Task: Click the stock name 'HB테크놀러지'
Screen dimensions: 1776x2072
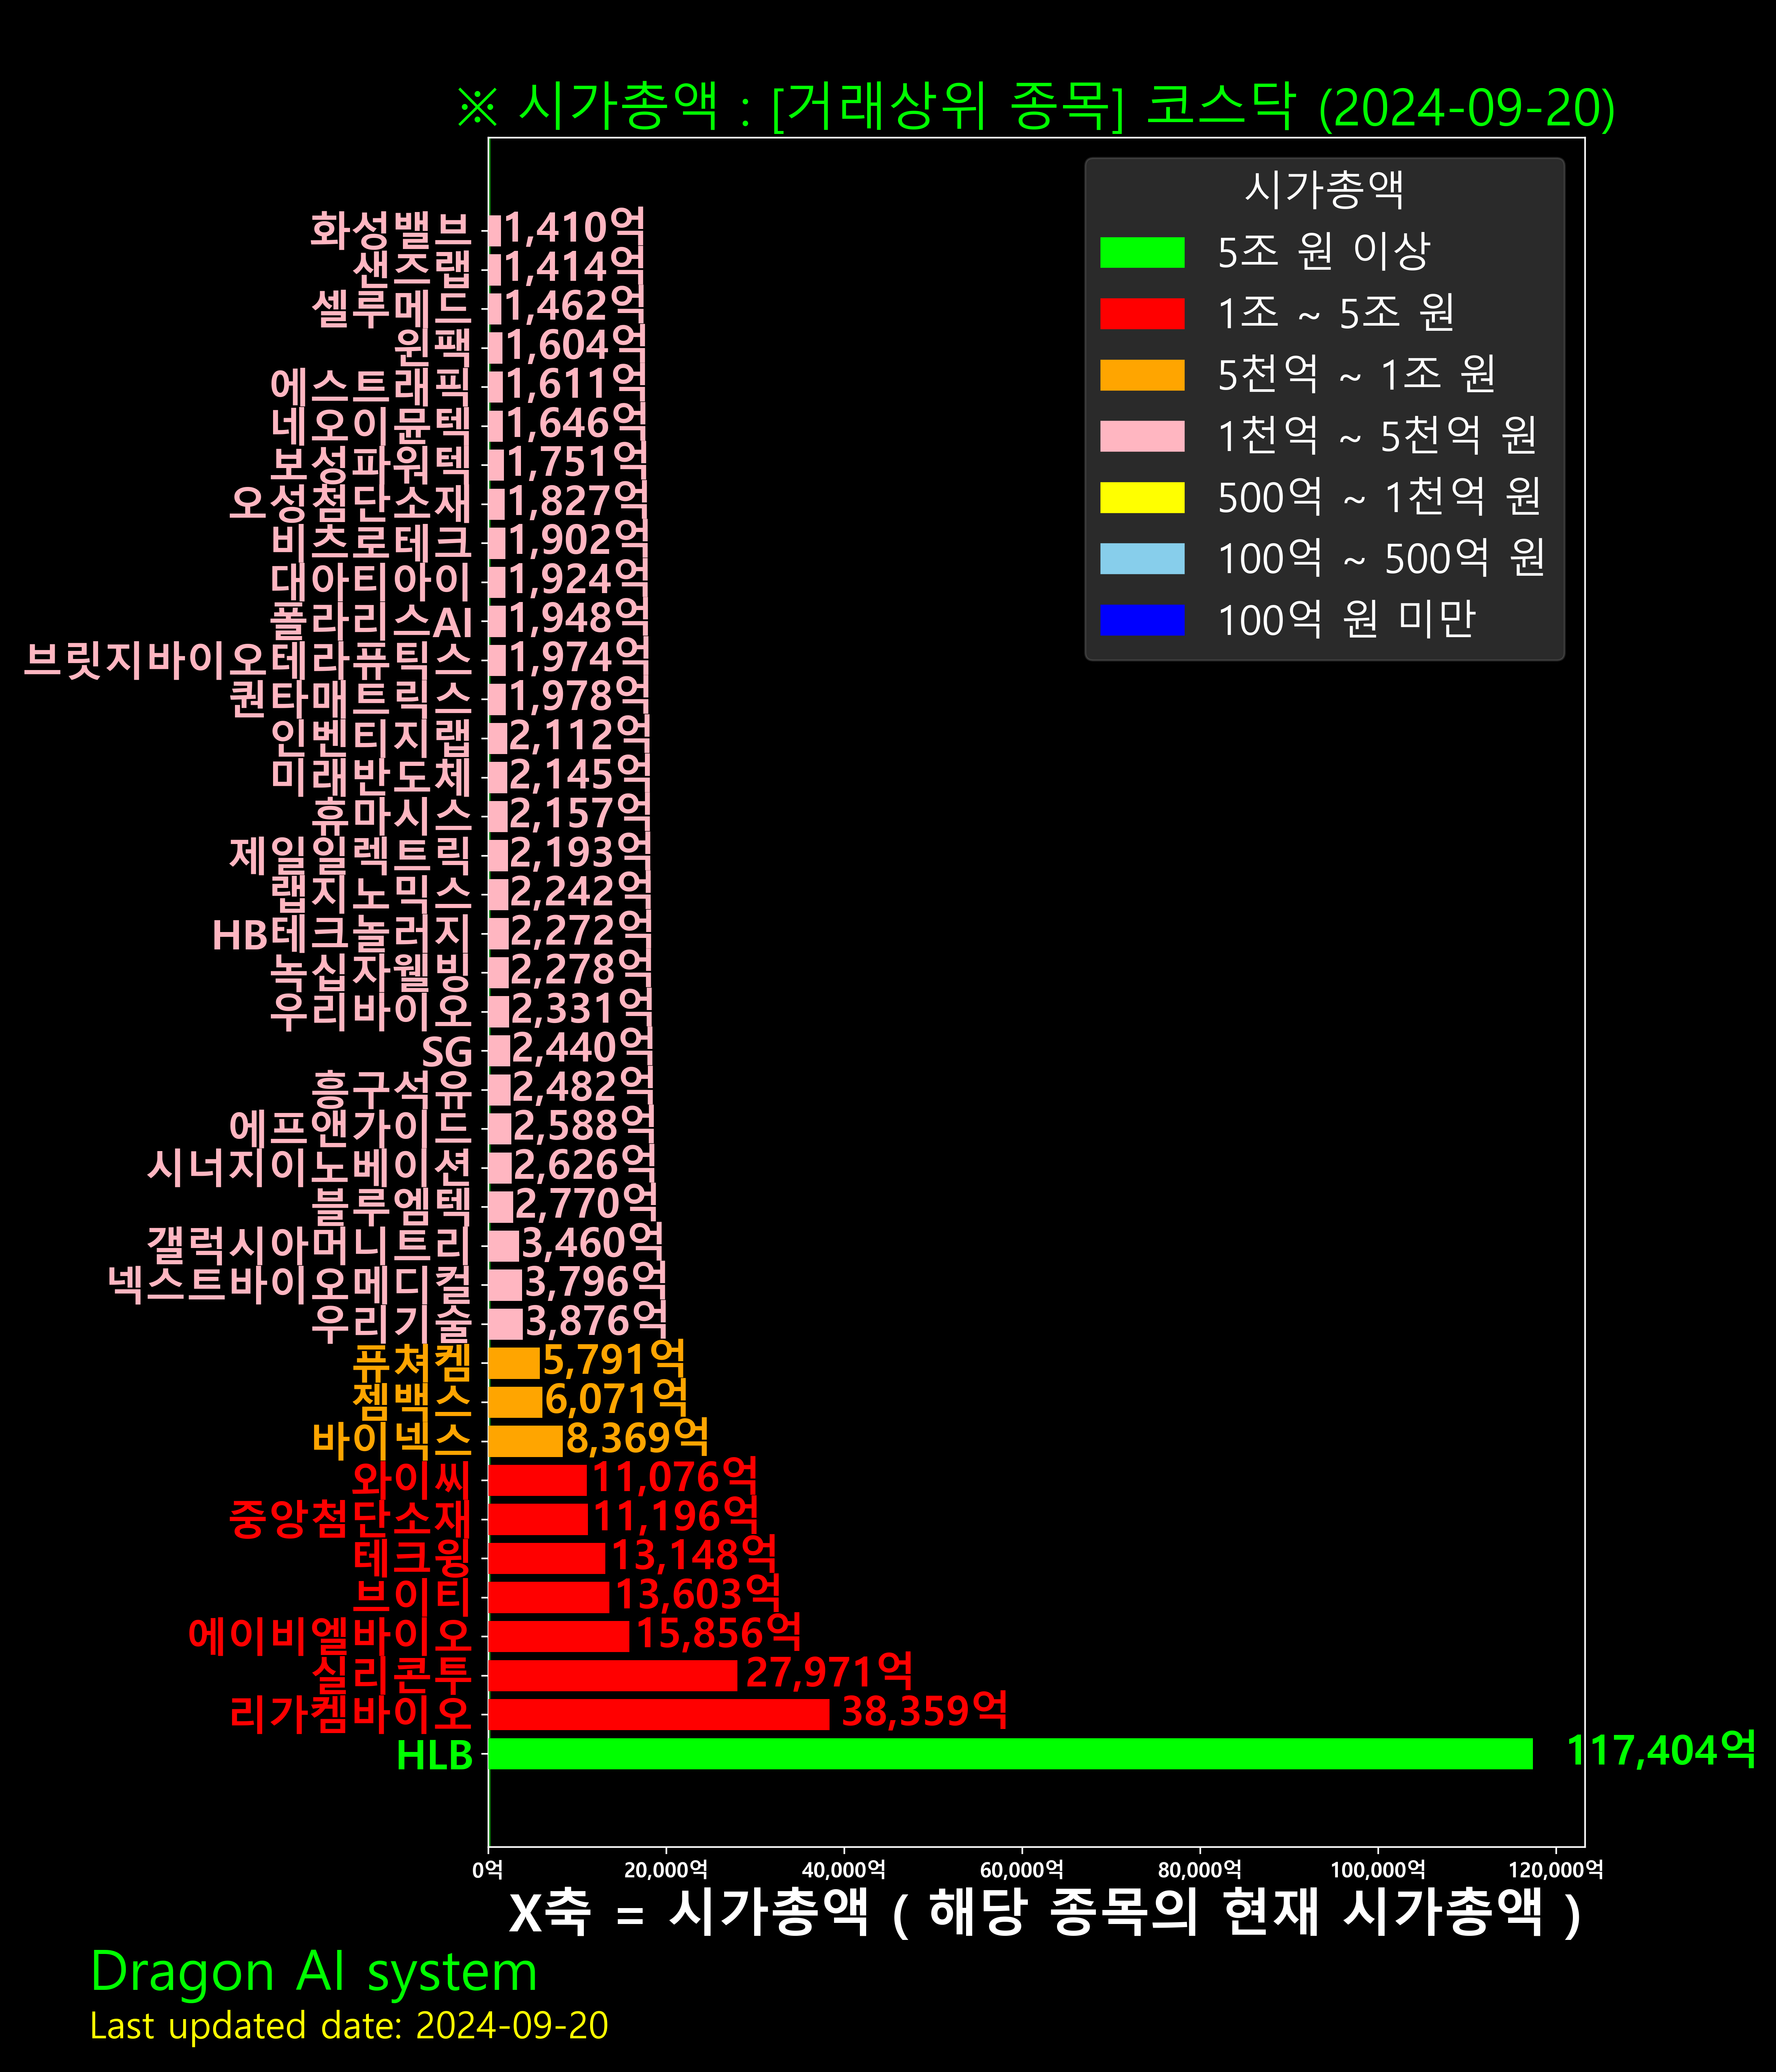Action: coord(342,933)
